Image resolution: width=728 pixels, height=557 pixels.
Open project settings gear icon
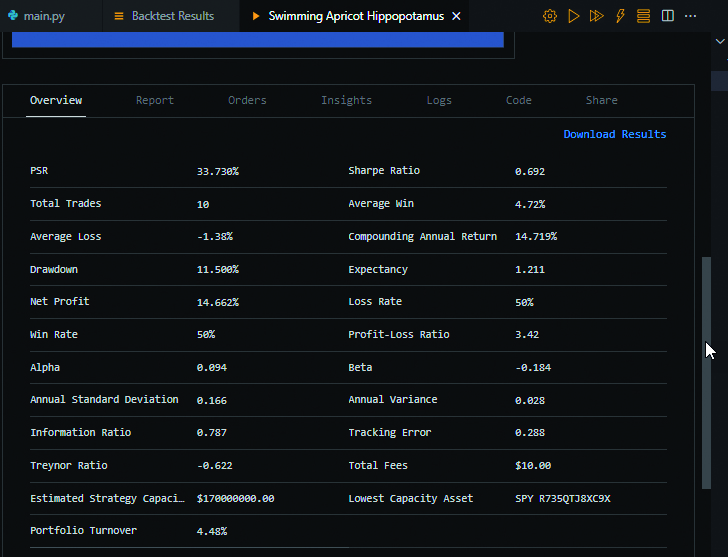[550, 16]
